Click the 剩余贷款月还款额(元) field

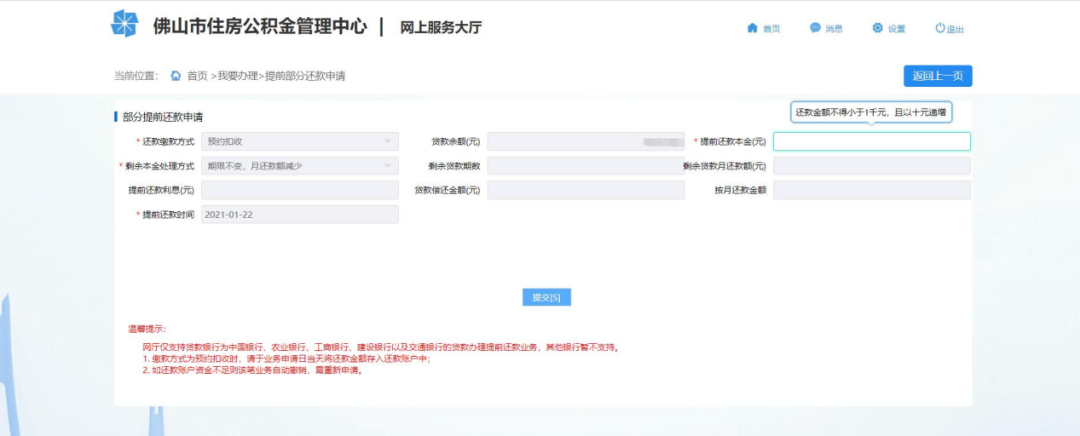pyautogui.click(x=871, y=166)
